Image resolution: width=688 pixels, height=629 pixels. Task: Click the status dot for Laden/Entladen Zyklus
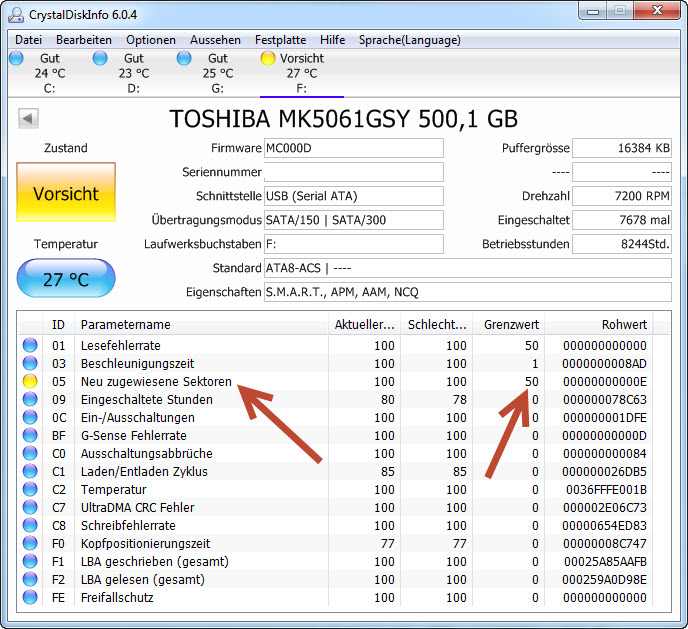point(30,471)
